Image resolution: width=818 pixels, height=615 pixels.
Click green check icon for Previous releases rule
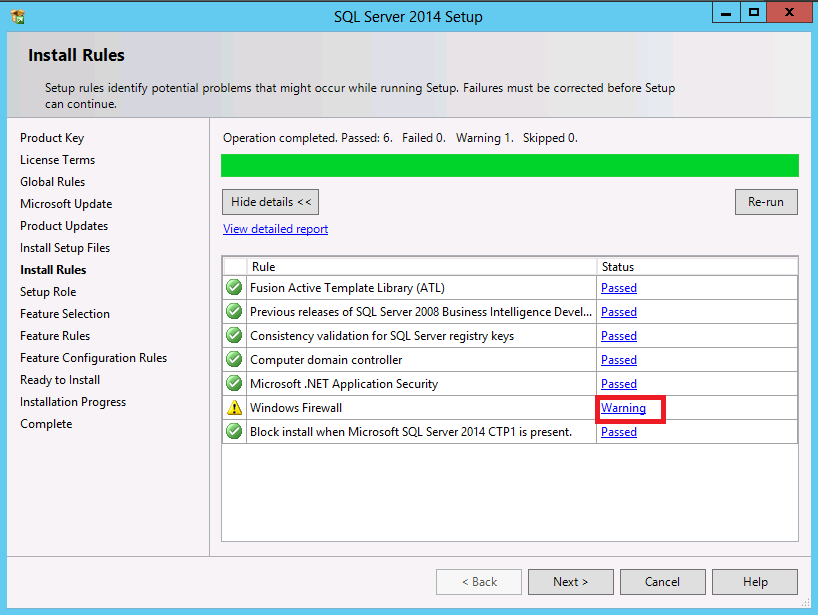point(234,311)
